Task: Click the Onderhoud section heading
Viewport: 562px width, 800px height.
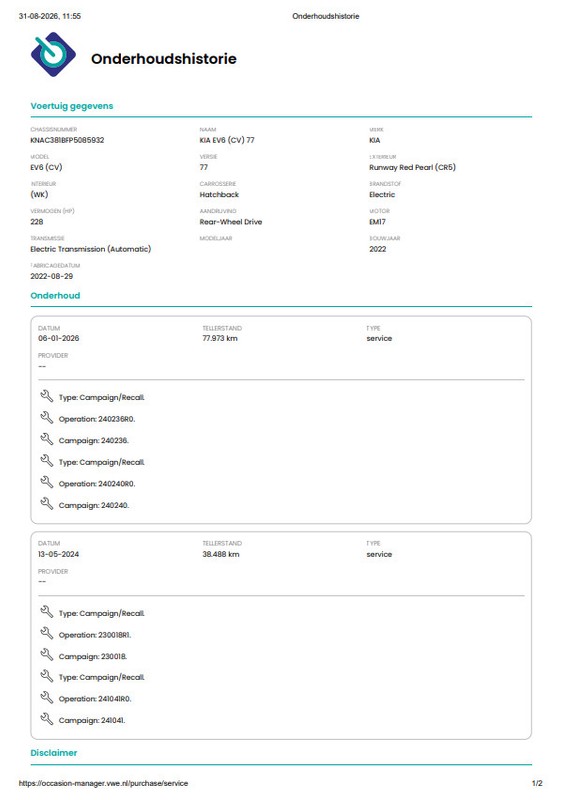Action: [55, 295]
